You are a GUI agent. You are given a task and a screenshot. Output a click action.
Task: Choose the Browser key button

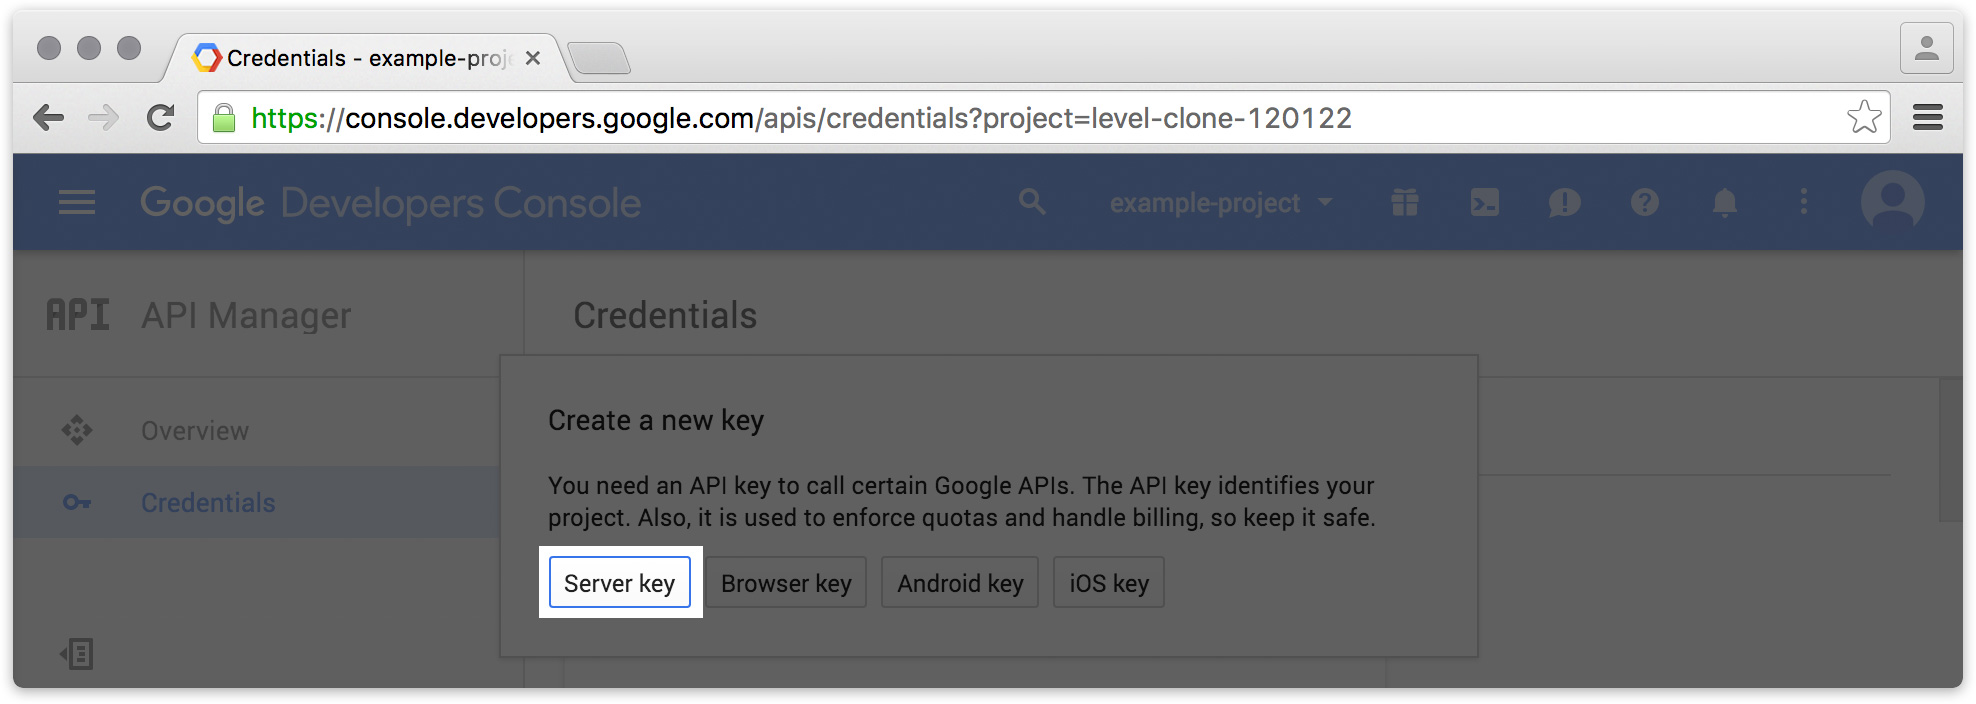786,583
